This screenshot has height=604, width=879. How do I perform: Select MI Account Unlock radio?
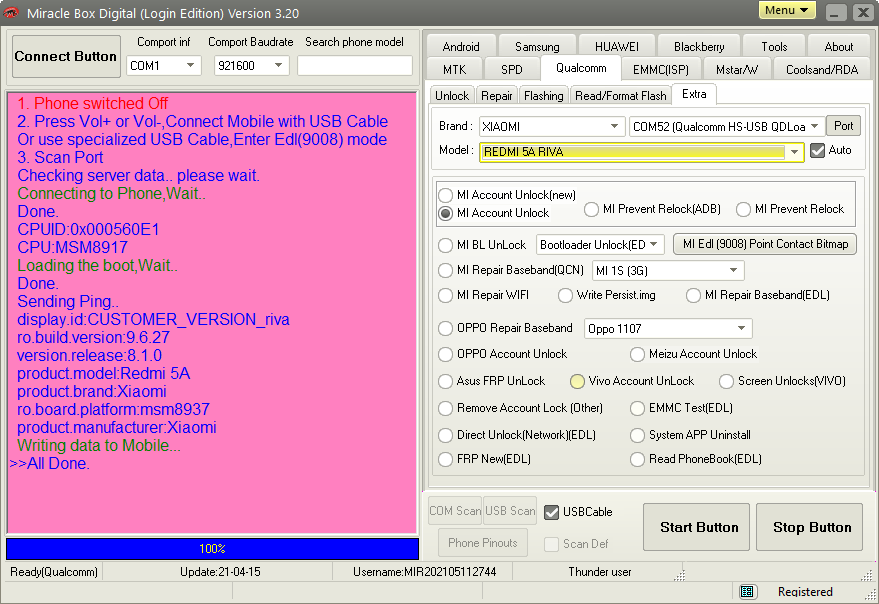click(x=446, y=213)
